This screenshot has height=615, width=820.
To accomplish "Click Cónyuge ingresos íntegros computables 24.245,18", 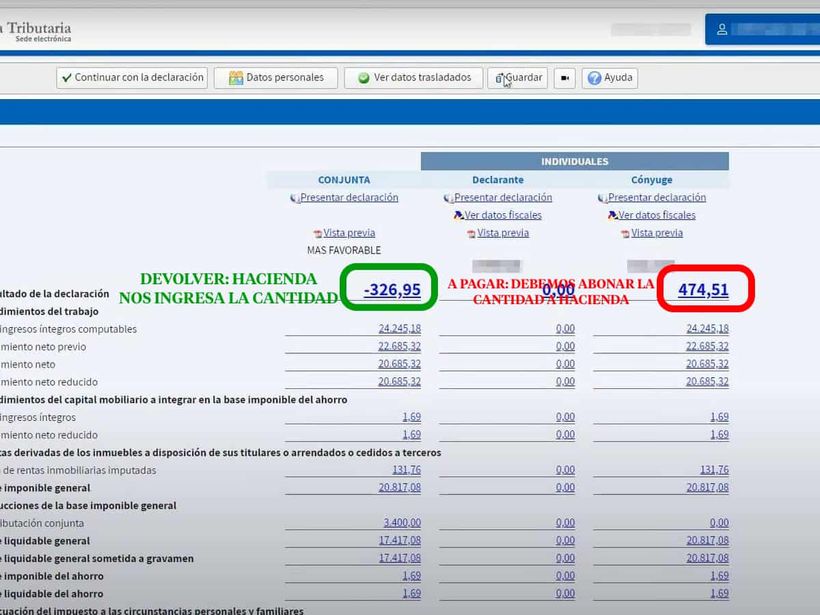I will (708, 328).
